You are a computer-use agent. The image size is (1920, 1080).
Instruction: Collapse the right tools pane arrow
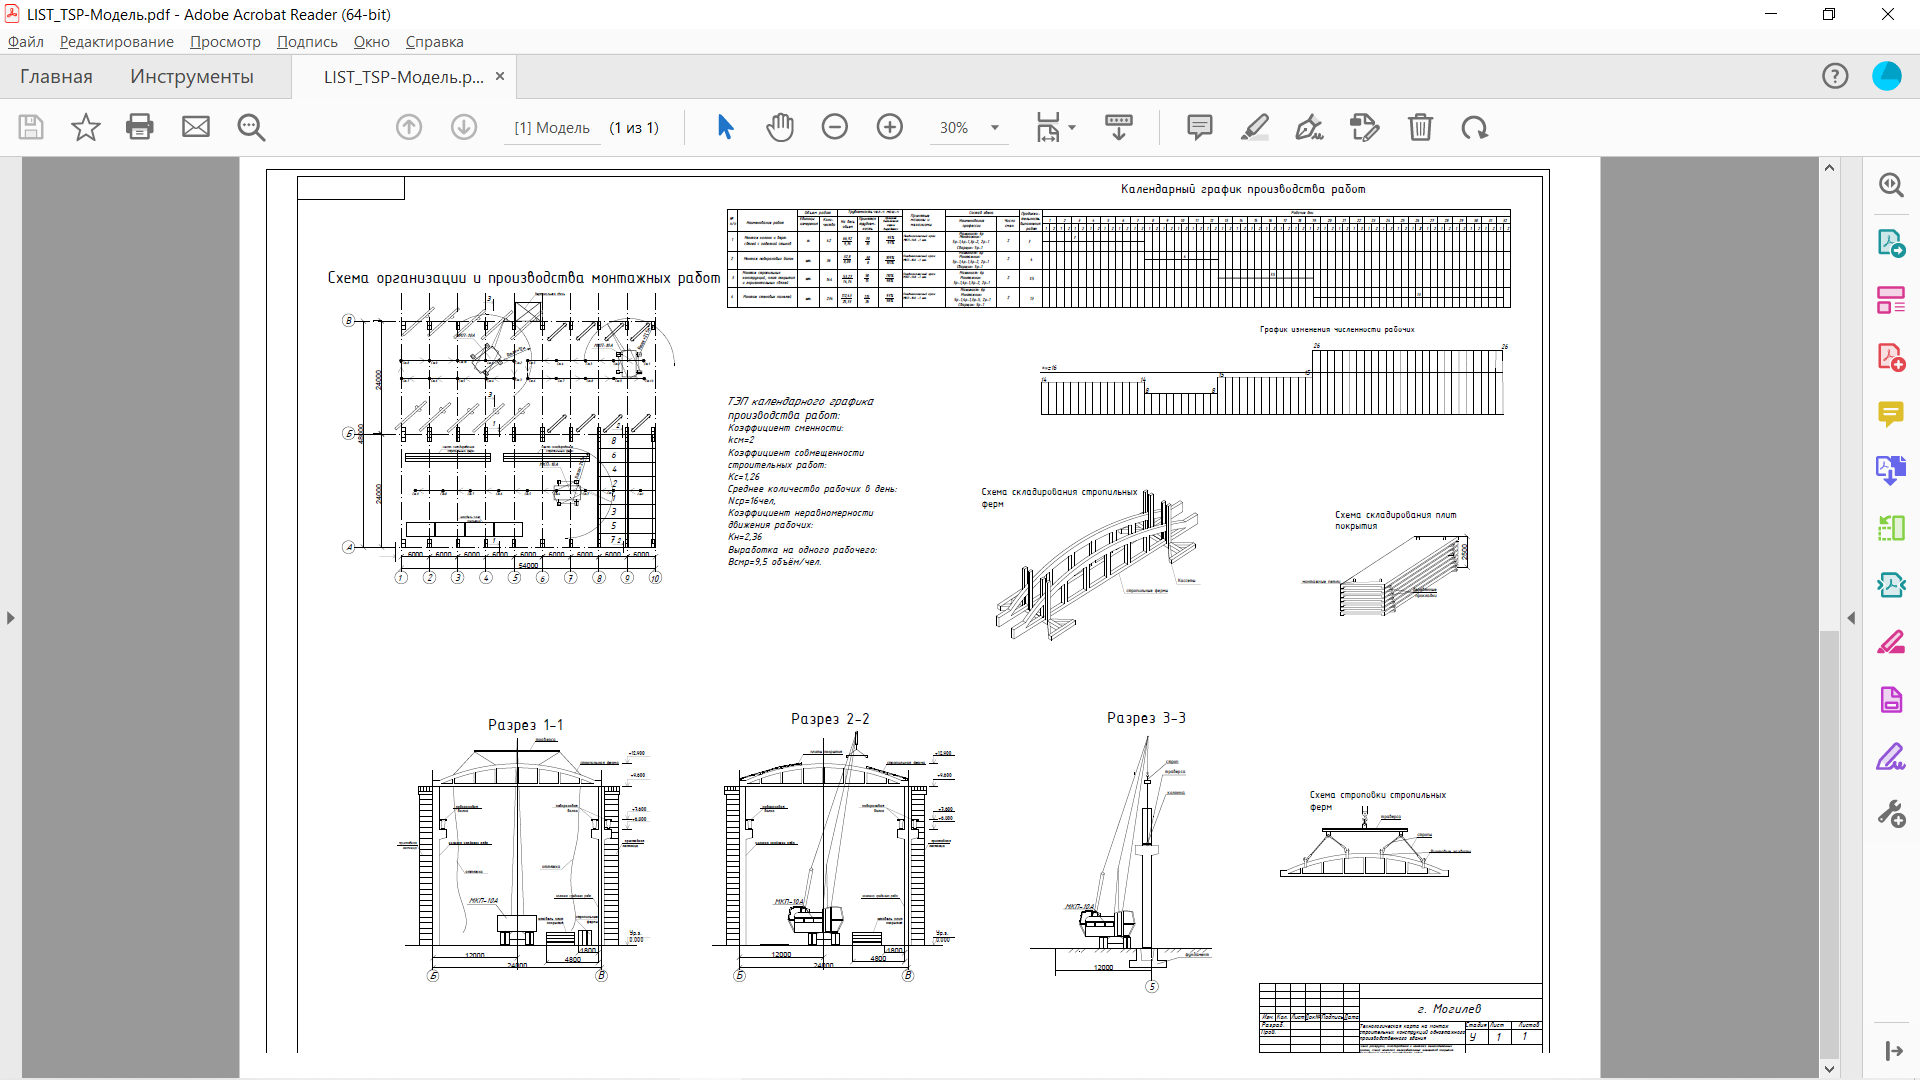pyautogui.click(x=1851, y=618)
